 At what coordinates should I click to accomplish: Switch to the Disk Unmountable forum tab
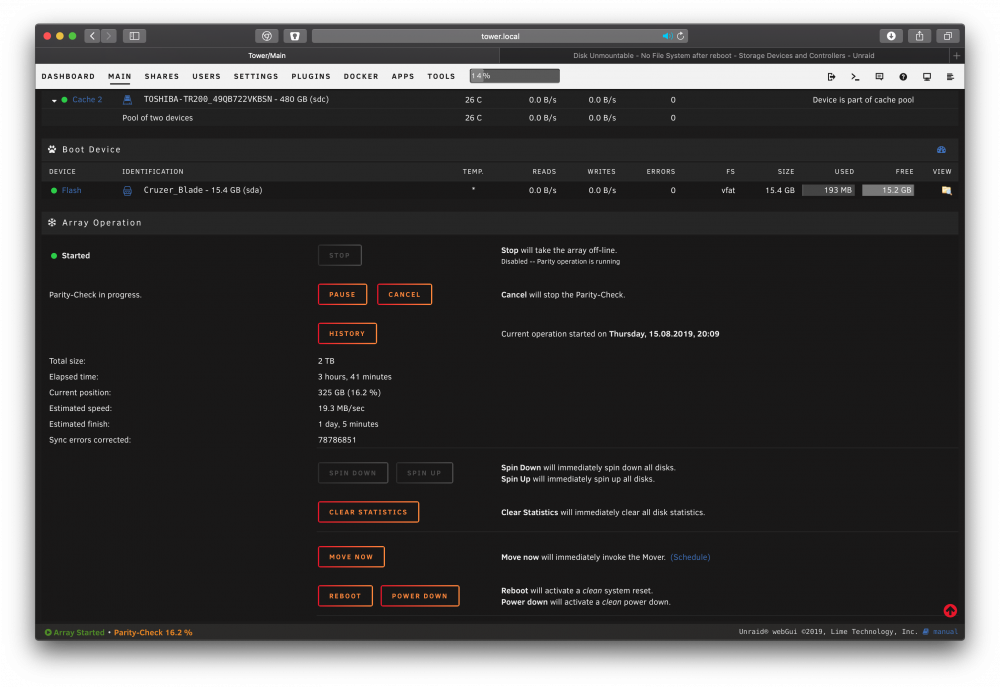723,55
